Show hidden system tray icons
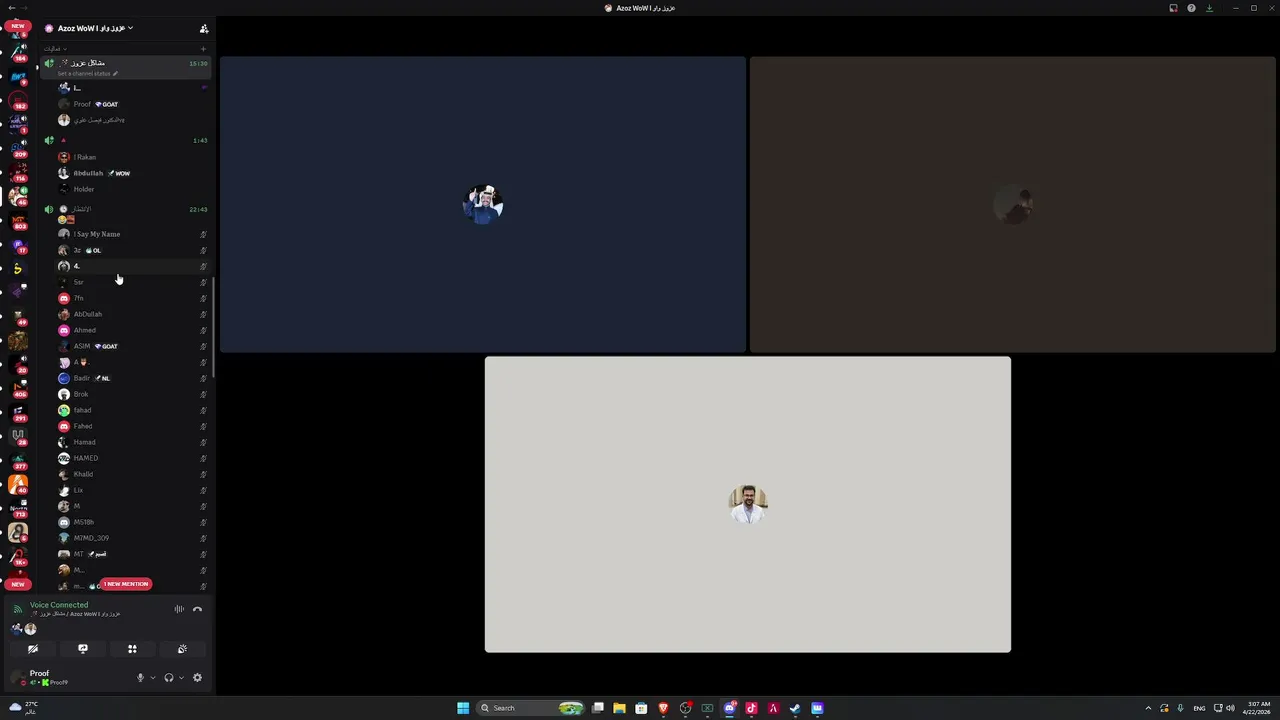1280x720 pixels. click(x=1148, y=708)
